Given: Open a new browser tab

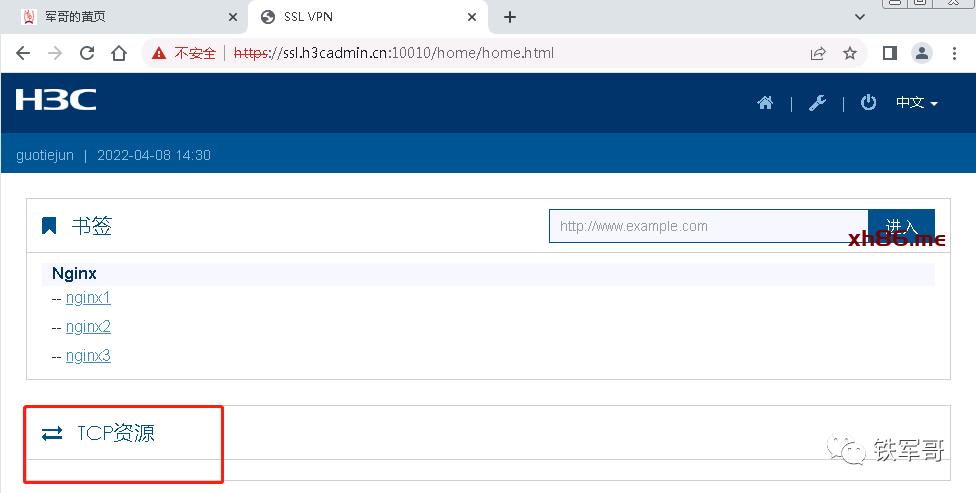Looking at the screenshot, I should click(x=510, y=17).
